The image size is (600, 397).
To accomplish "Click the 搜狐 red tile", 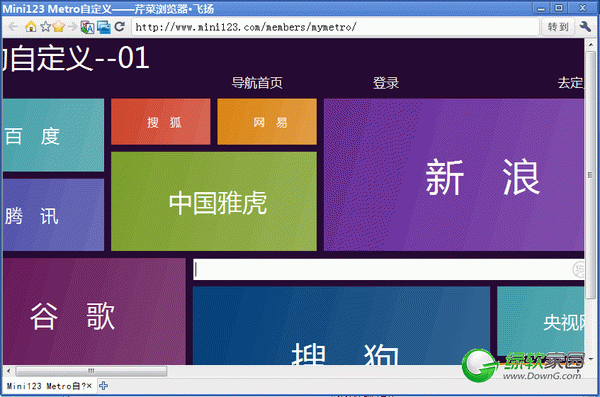I will click(161, 122).
